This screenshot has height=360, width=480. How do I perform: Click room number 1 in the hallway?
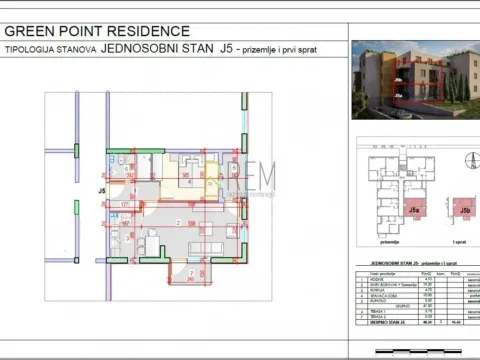click(x=135, y=190)
